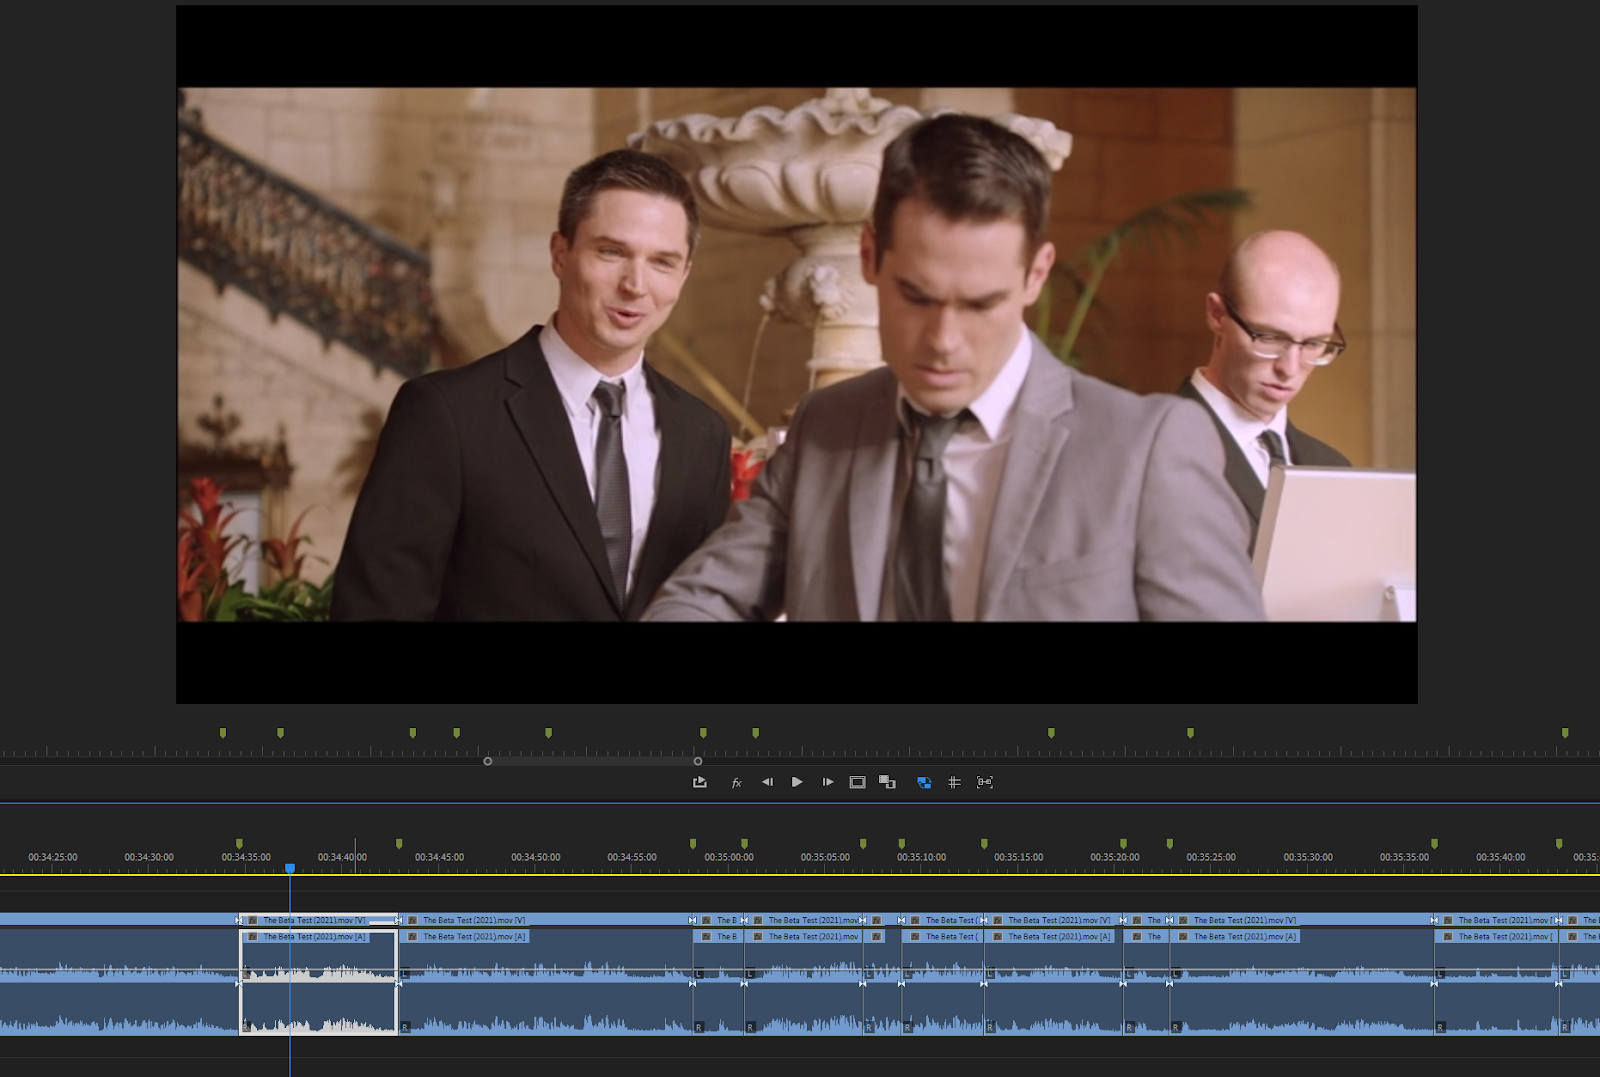Image resolution: width=1600 pixels, height=1077 pixels.
Task: Jump to 00:34:30:00 on the timeline ruler
Action: point(149,857)
